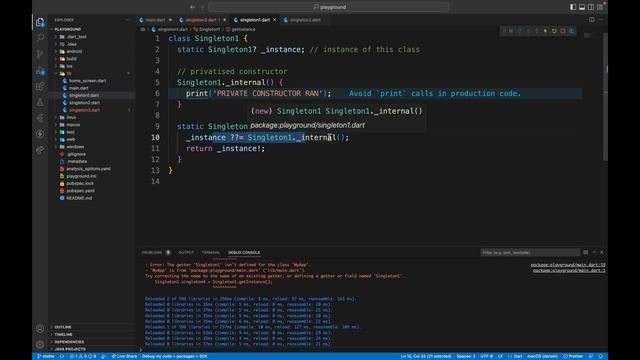The height and width of the screenshot is (360, 640).
Task: Expand the macos folder
Action: coord(92,125)
